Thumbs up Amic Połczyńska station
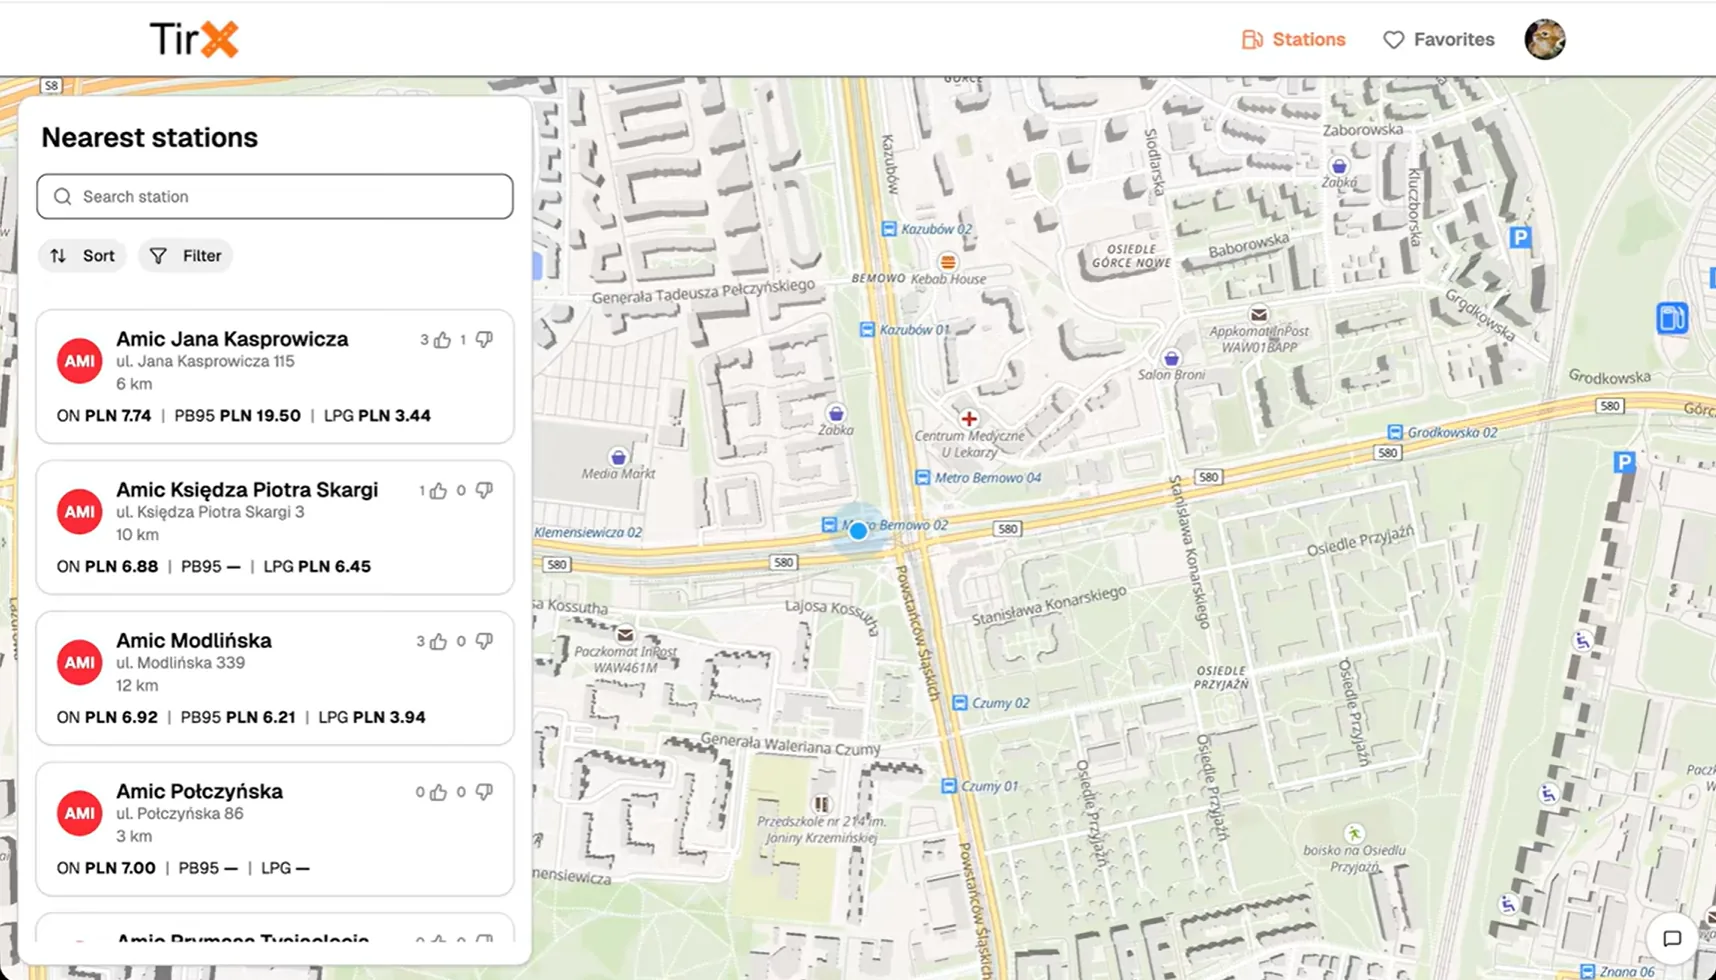Viewport: 1716px width, 980px height. tap(438, 793)
